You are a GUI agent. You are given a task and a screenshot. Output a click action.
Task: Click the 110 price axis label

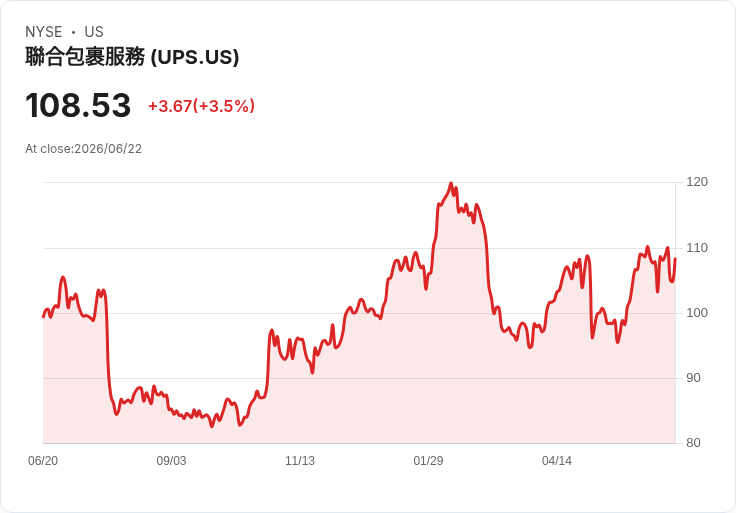[697, 248]
